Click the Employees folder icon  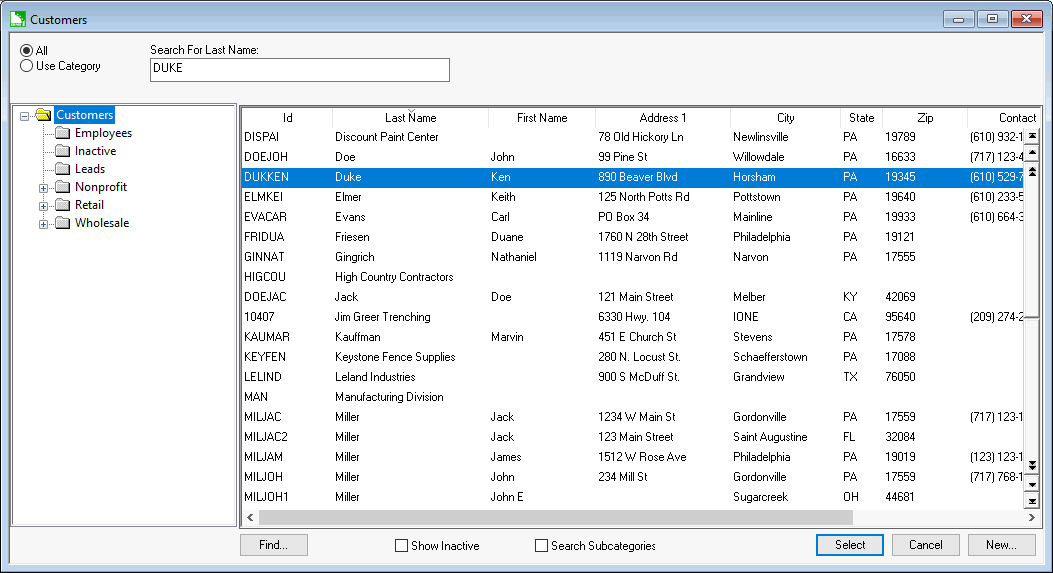(62, 133)
